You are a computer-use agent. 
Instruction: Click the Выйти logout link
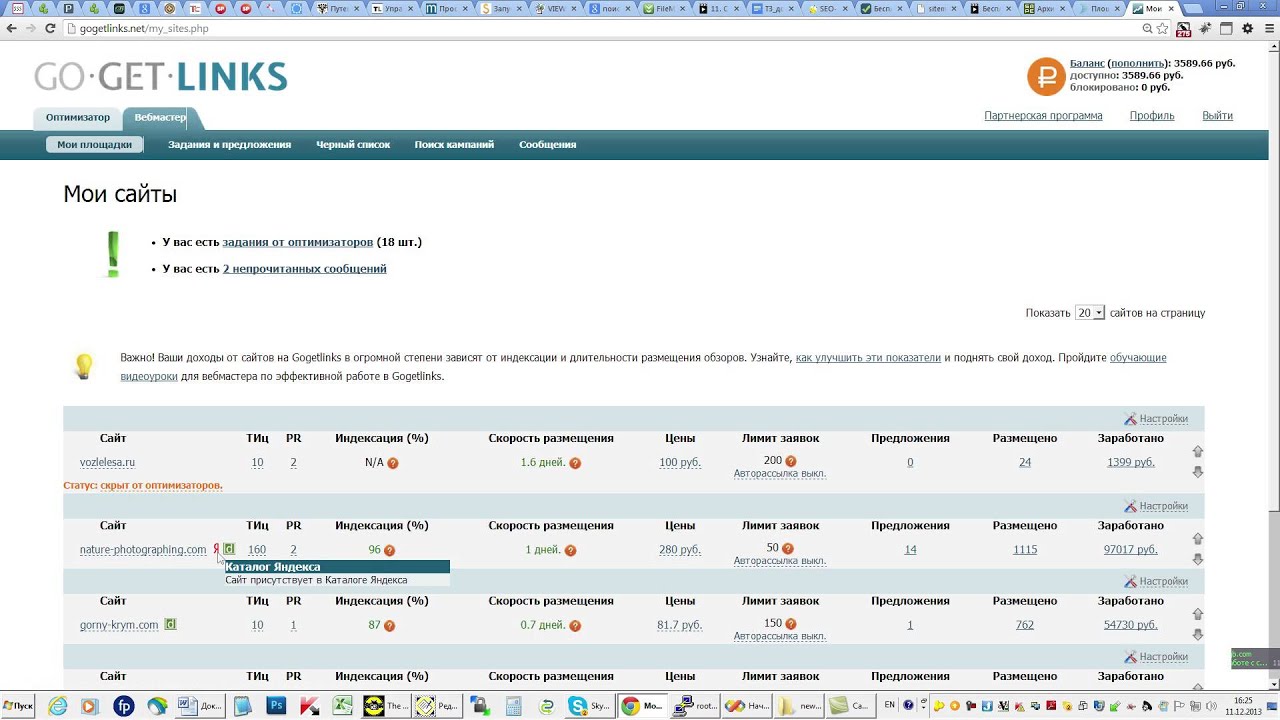pos(1217,116)
